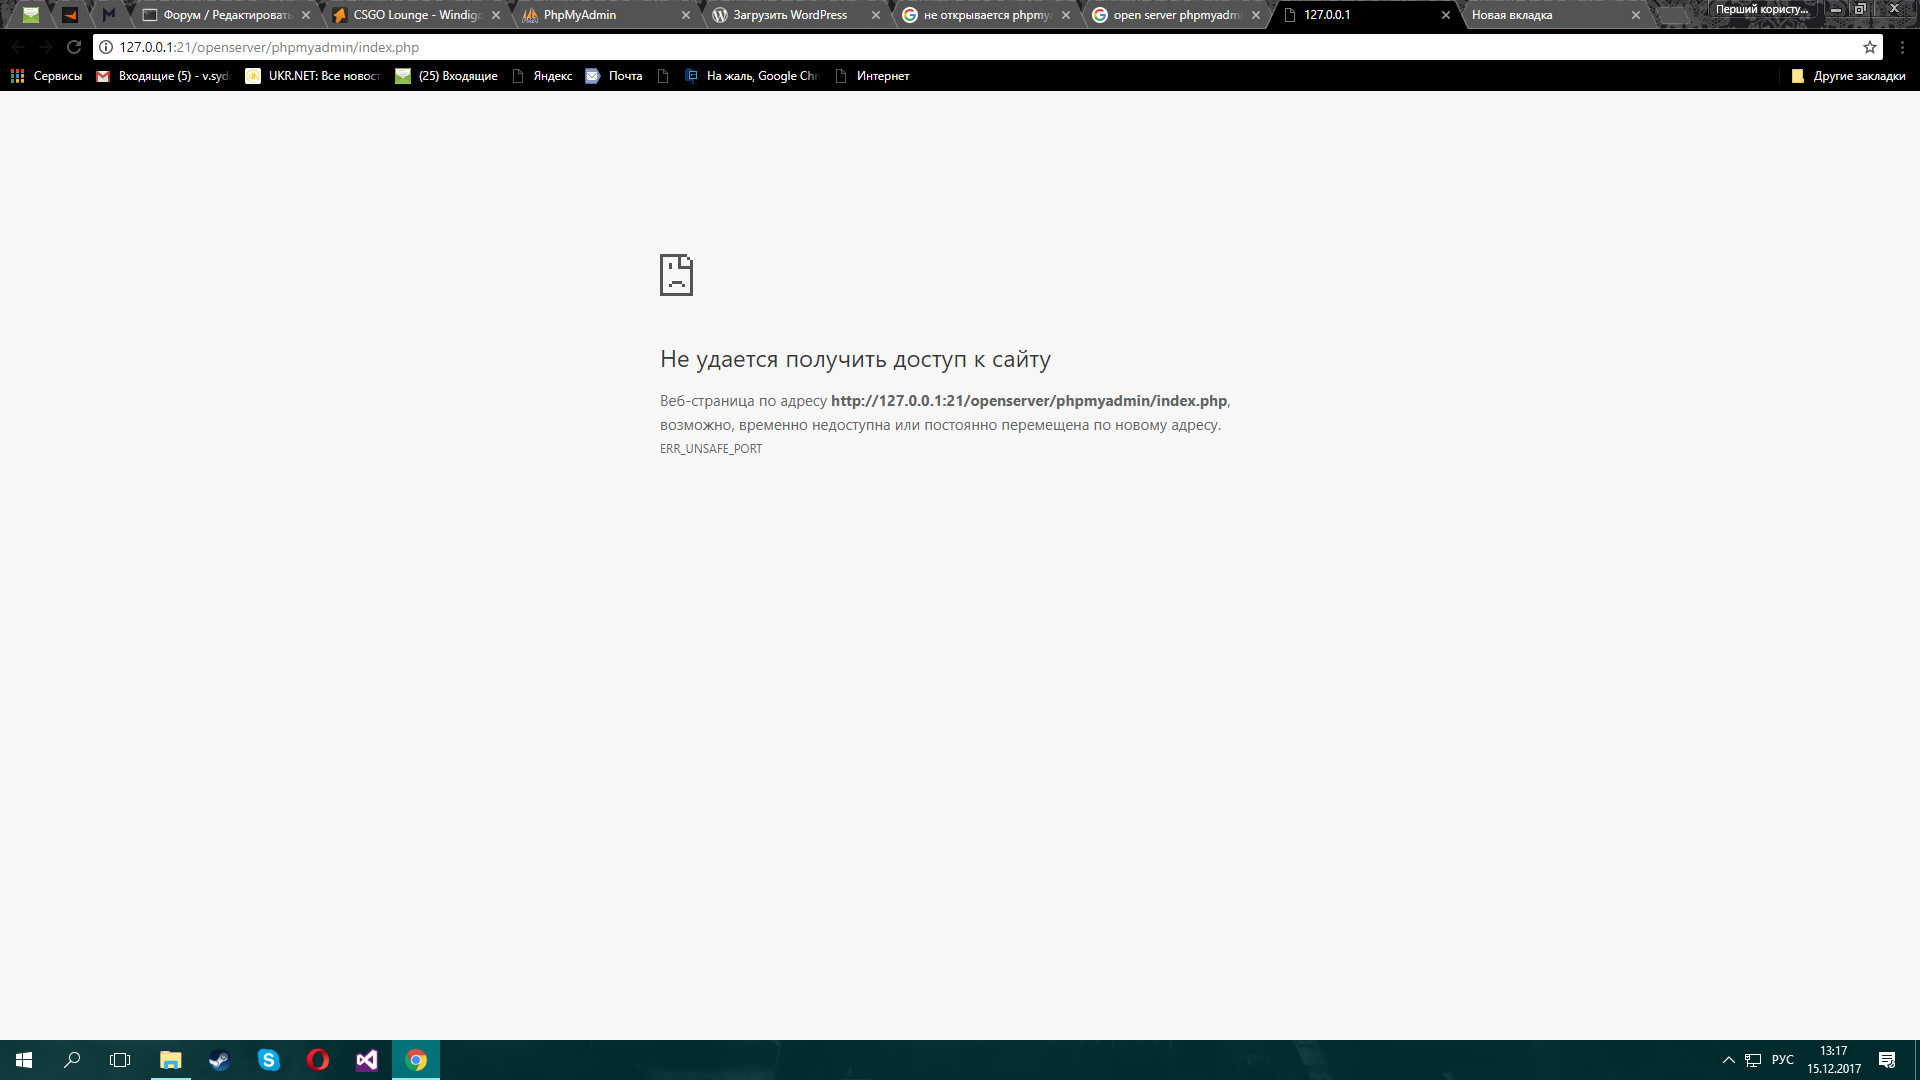Open Steam from the taskbar
The height and width of the screenshot is (1080, 1920).
[x=219, y=1060]
